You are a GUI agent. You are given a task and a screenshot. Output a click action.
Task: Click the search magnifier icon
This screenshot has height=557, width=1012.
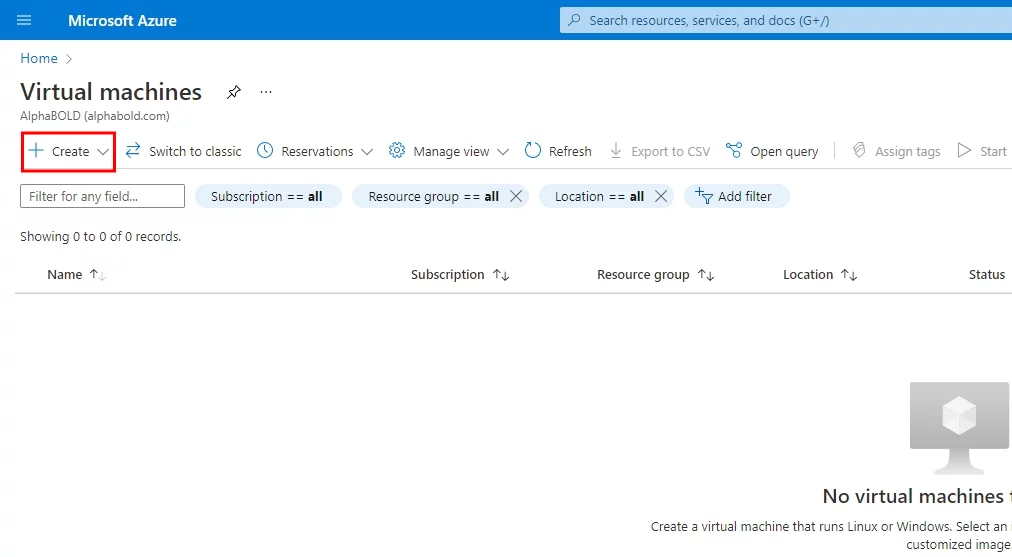click(574, 20)
